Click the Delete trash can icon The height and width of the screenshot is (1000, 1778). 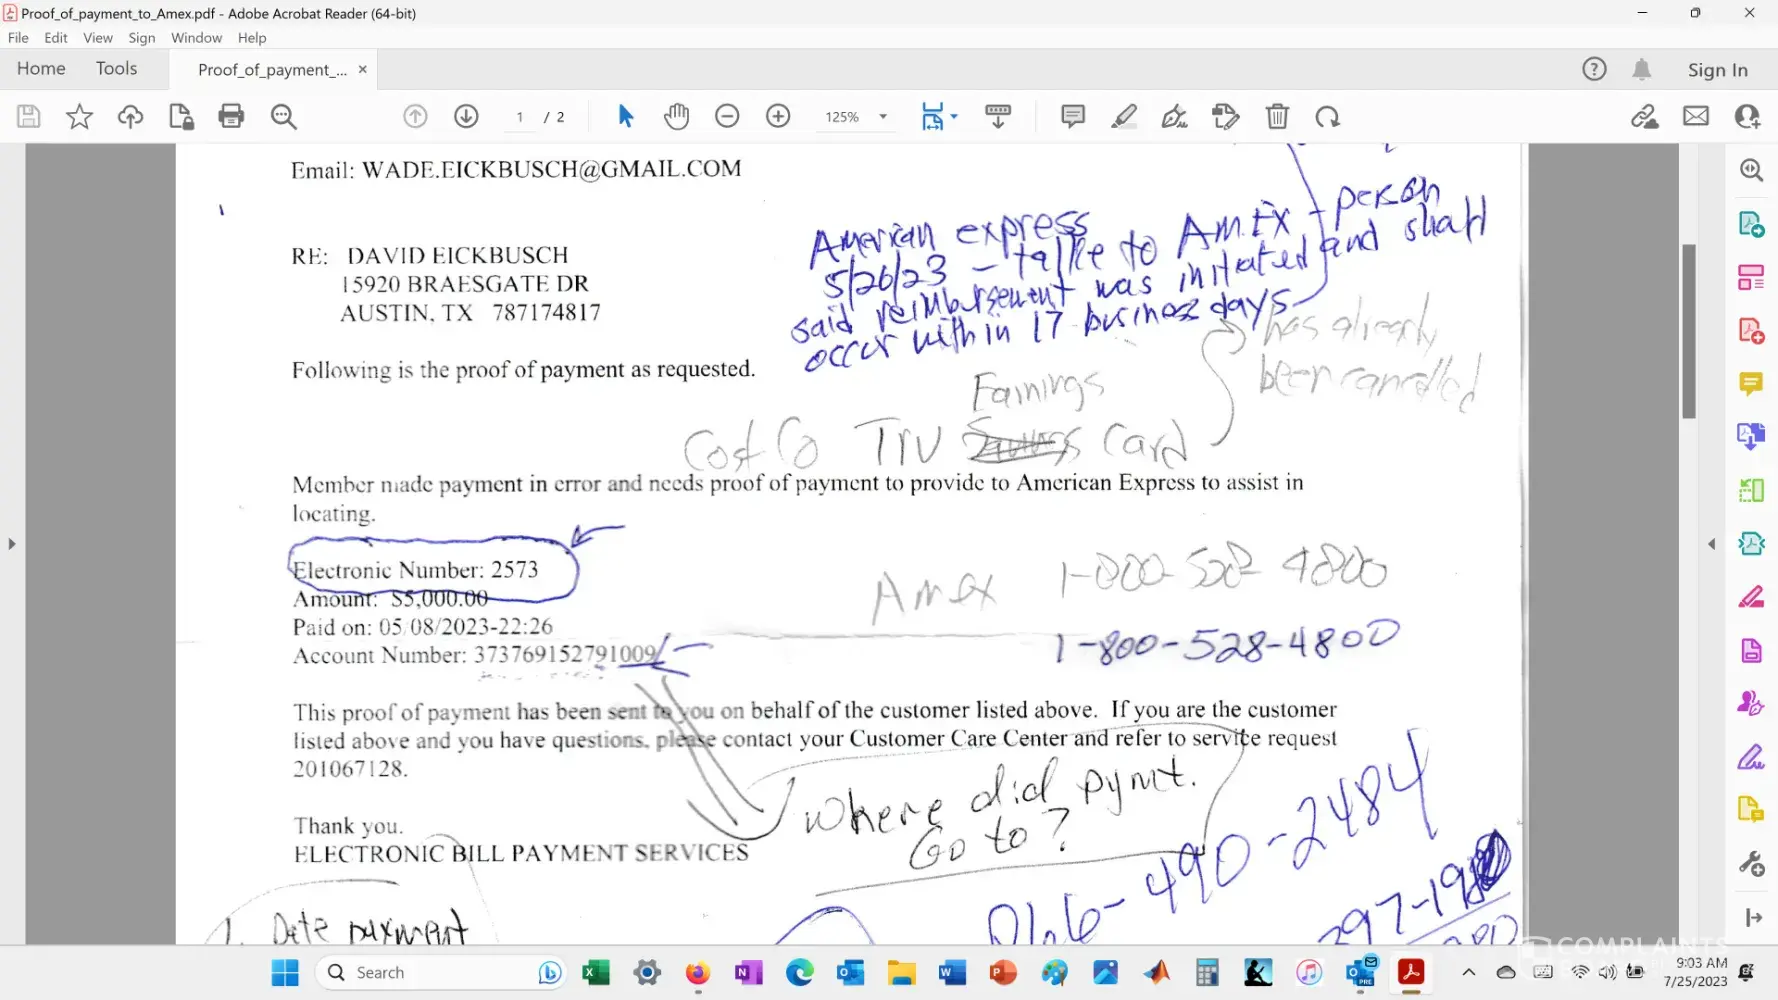click(x=1277, y=117)
